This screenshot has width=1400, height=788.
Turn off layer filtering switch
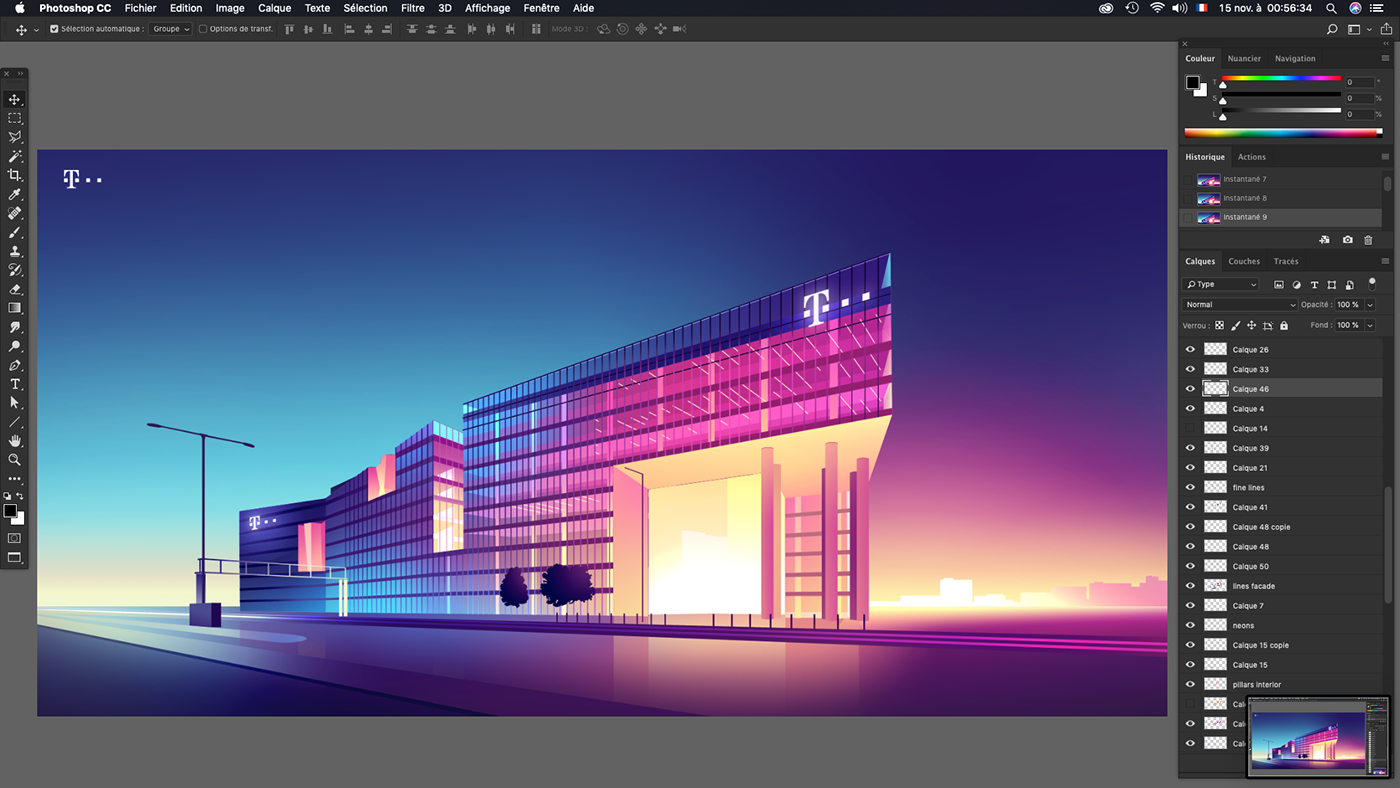pyautogui.click(x=1372, y=284)
